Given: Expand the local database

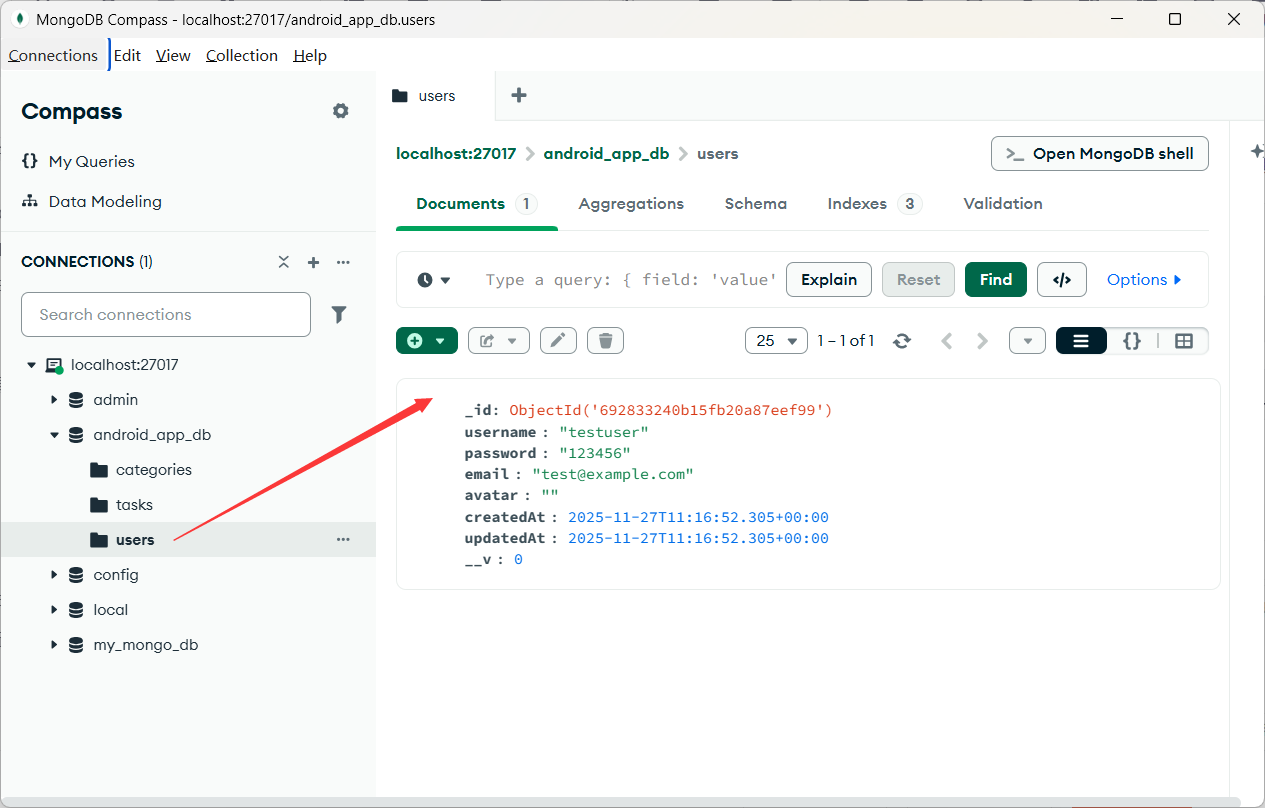Looking at the screenshot, I should (x=54, y=610).
